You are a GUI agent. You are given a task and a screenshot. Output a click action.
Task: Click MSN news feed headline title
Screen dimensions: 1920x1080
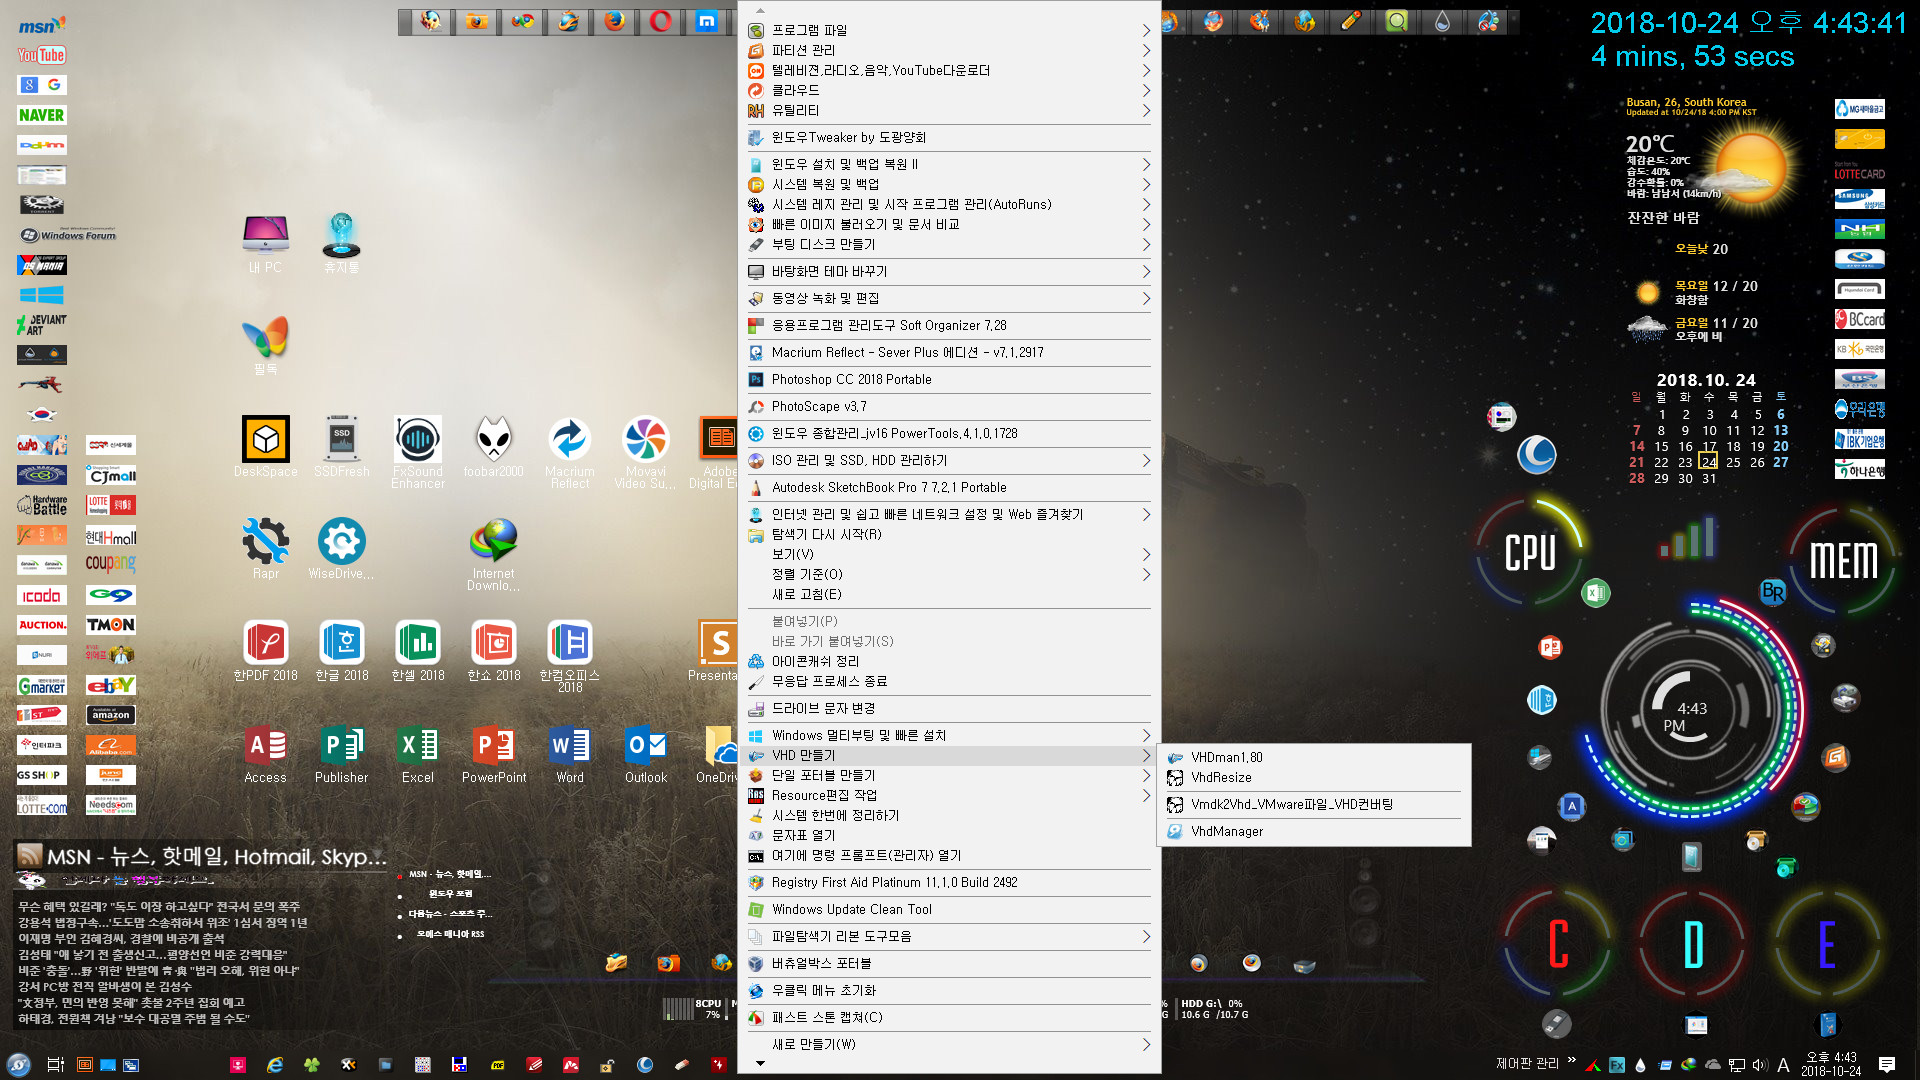coord(216,856)
